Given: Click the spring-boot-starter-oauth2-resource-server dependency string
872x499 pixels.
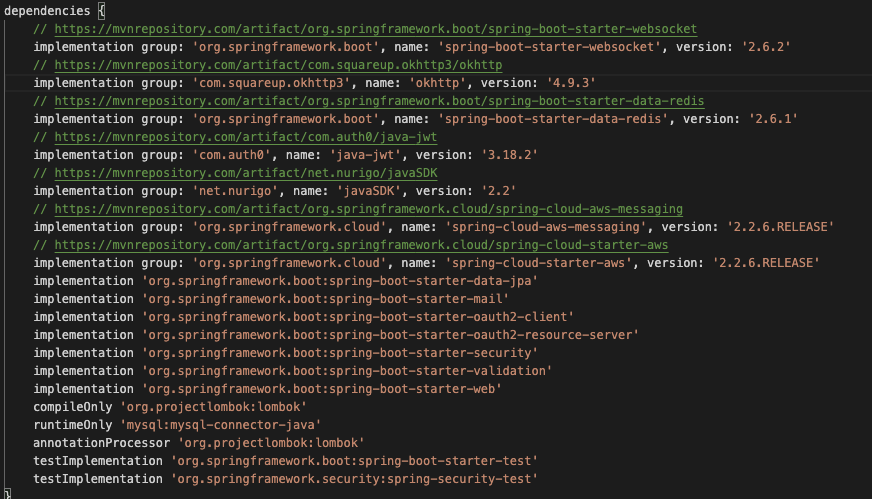Looking at the screenshot, I should (390, 335).
